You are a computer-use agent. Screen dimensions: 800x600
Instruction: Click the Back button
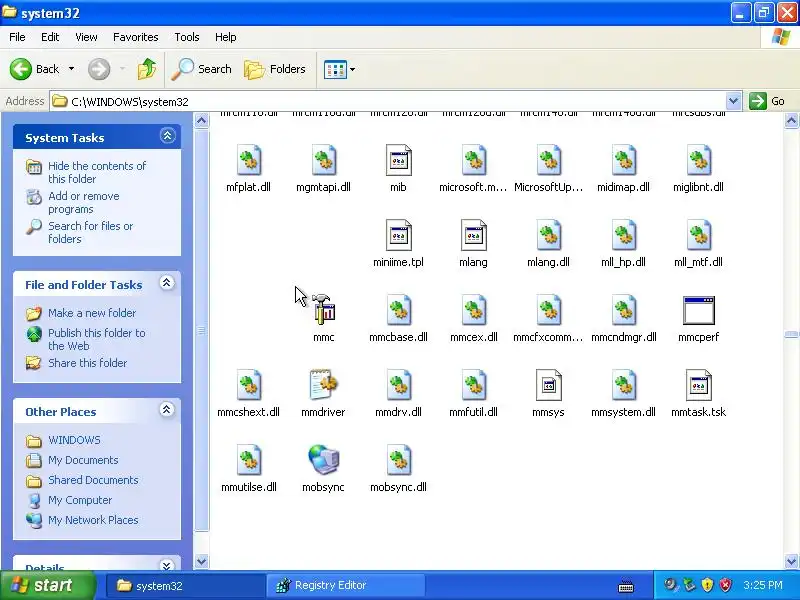(x=35, y=69)
